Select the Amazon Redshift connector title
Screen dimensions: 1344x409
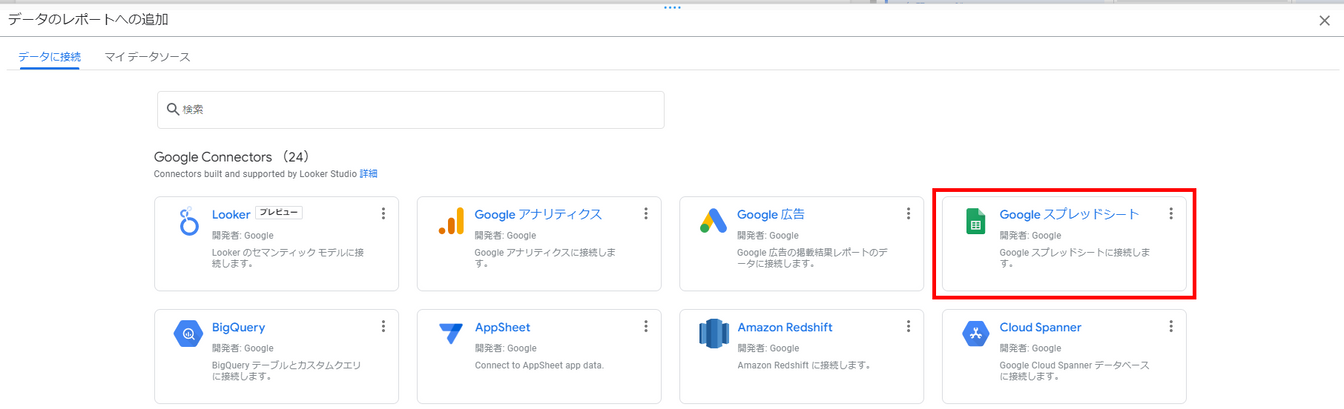click(785, 327)
